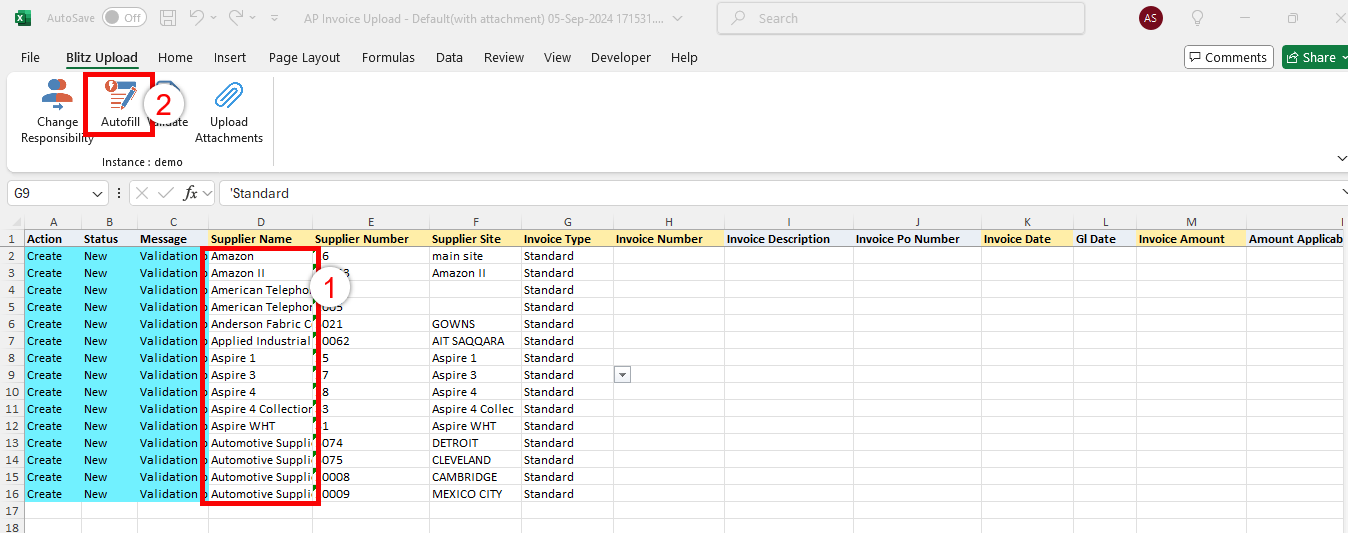Click the lightbulb icon near the avatar

[1197, 18]
